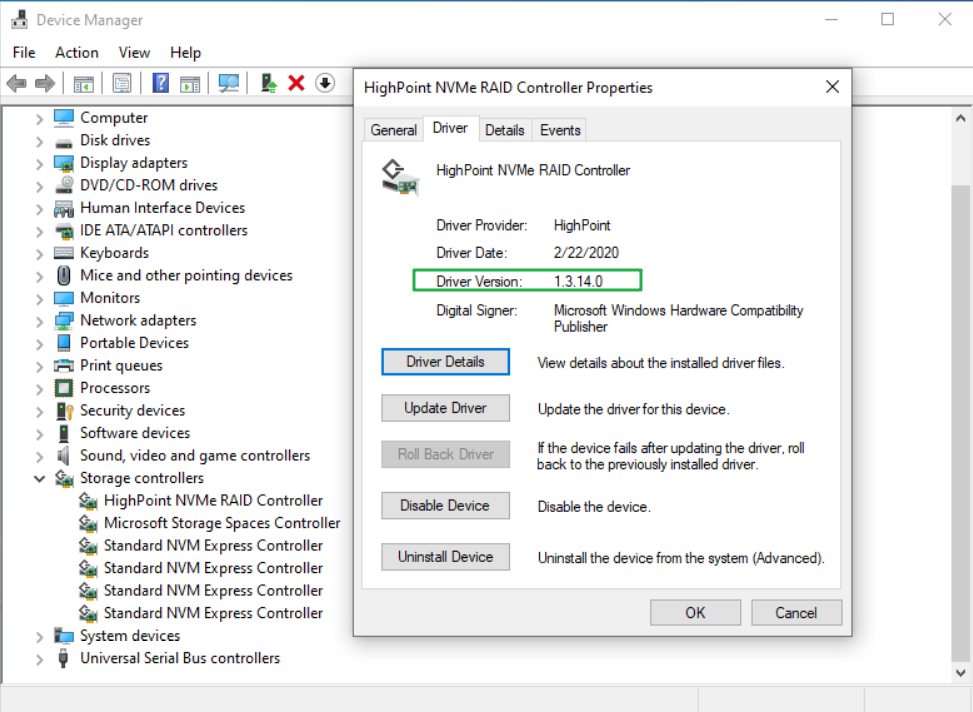Click the Disable Device button

coord(445,505)
